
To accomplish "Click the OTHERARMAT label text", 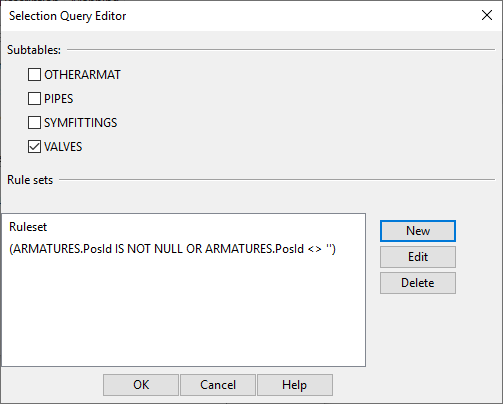I will 82,75.
